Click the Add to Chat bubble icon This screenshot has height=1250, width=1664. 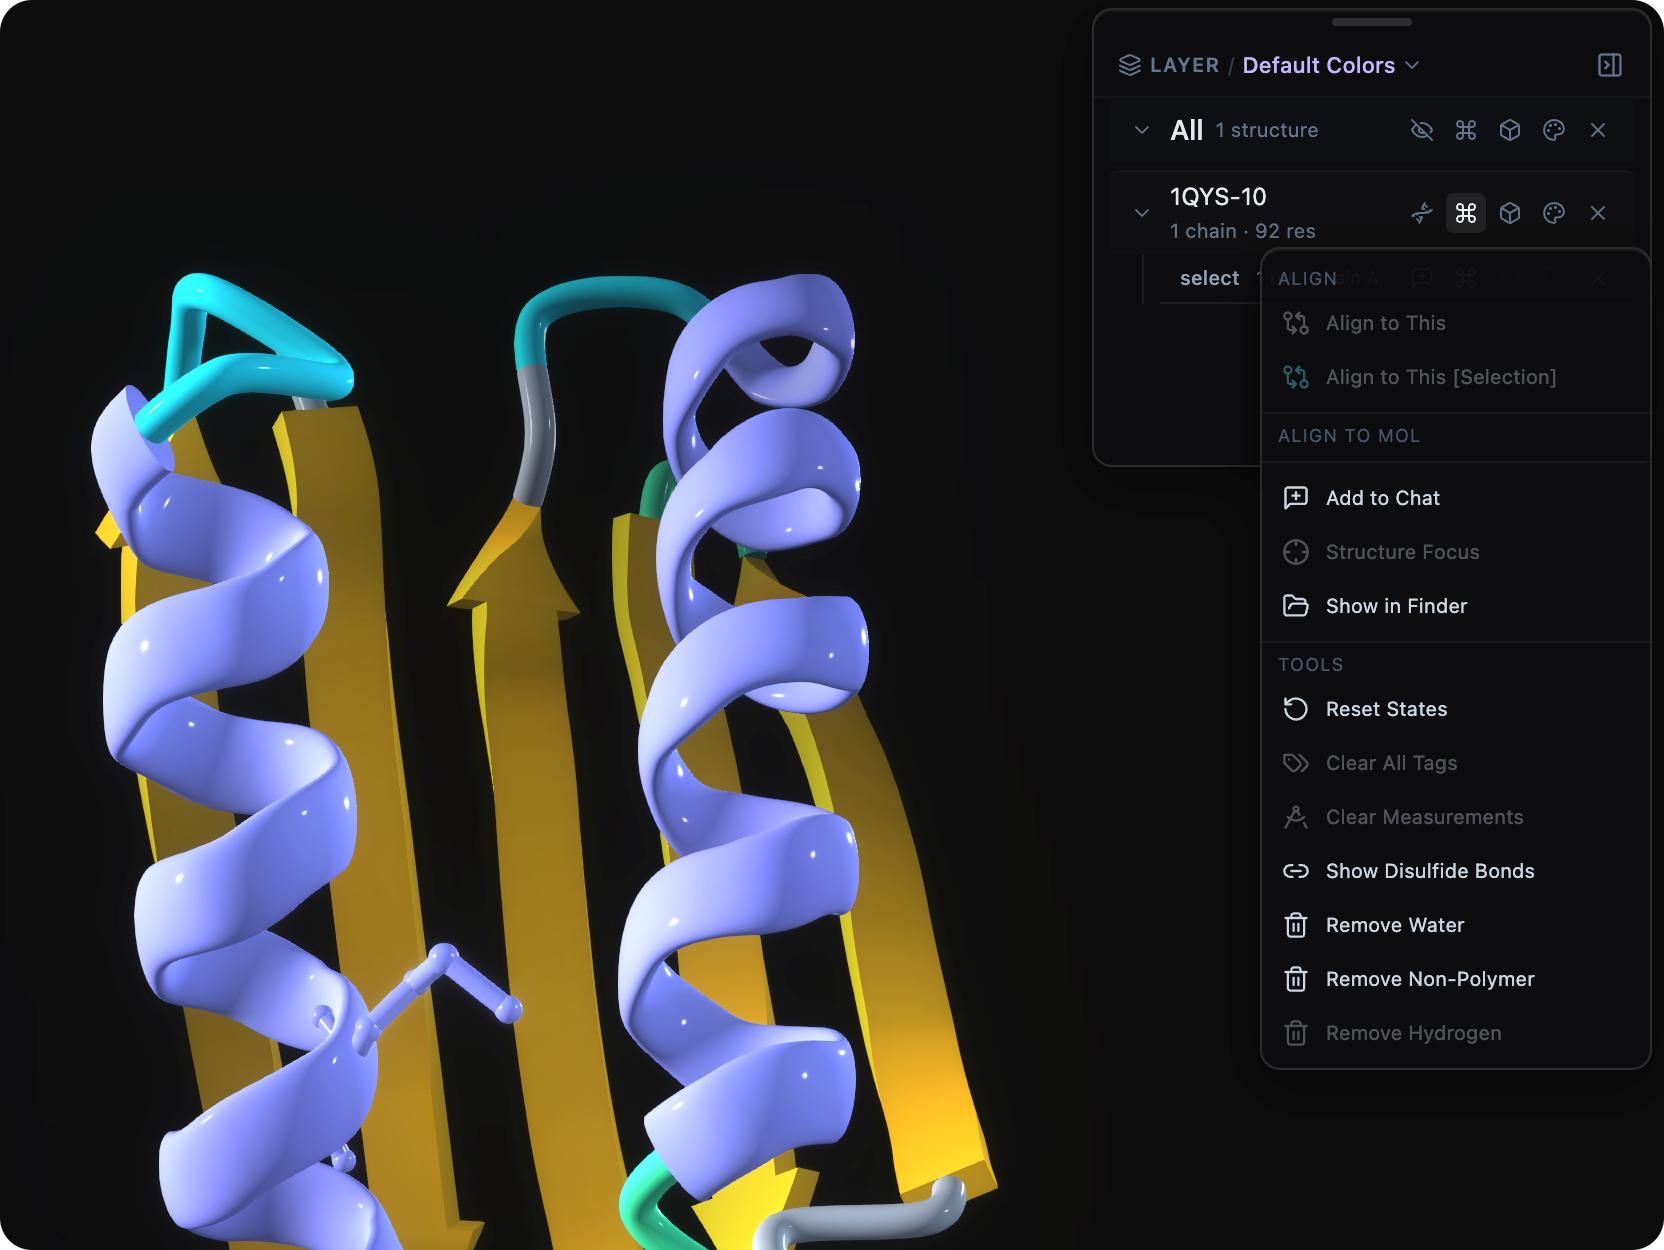1296,498
